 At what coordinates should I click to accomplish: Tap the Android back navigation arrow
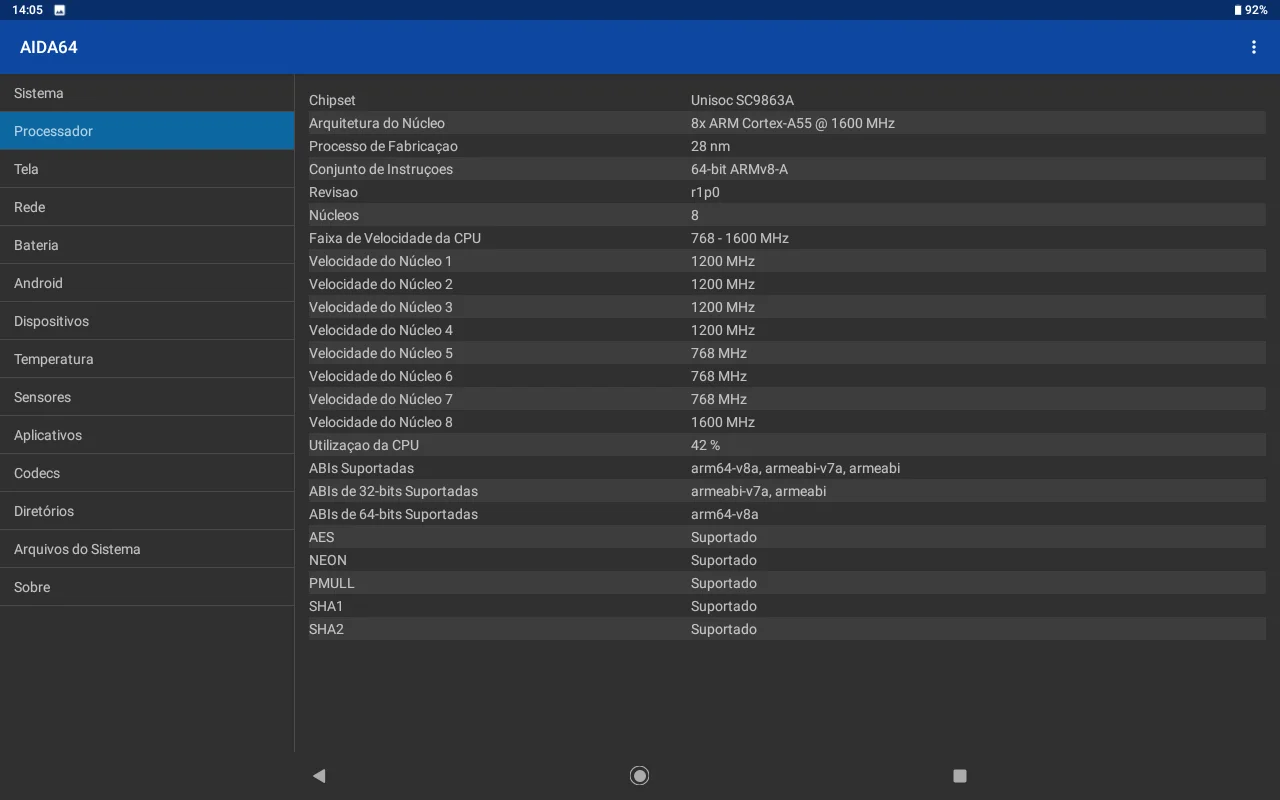(x=319, y=775)
